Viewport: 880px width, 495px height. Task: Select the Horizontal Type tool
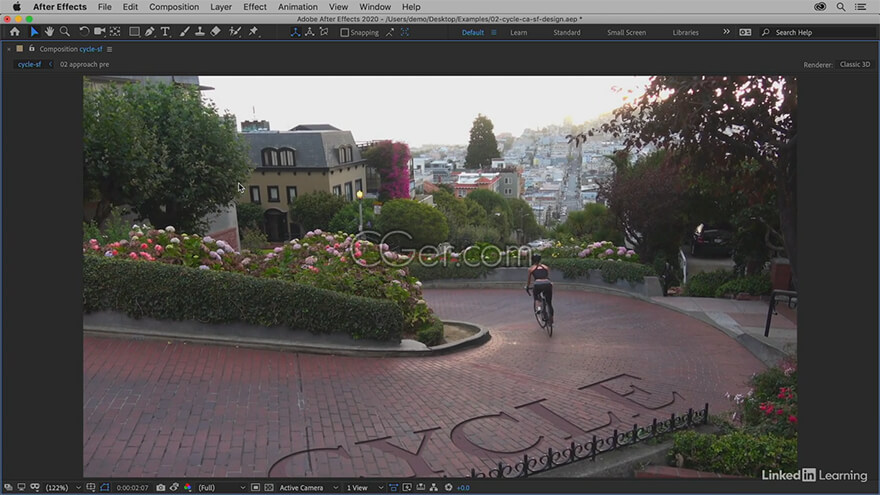(165, 32)
